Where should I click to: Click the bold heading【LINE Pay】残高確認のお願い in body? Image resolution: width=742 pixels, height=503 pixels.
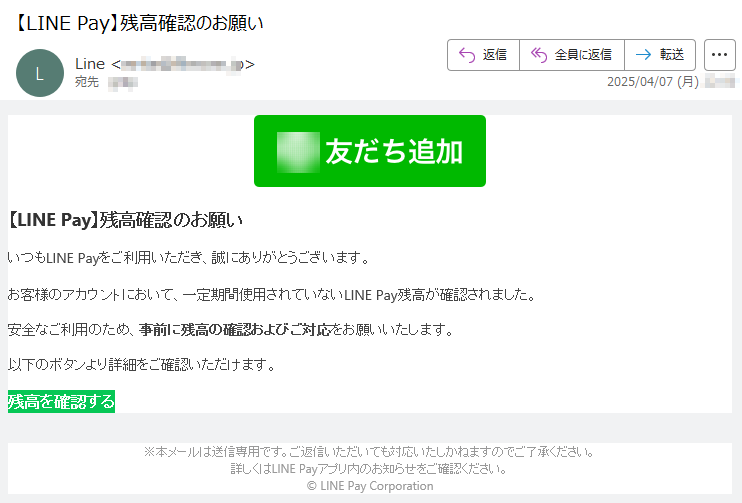tap(124, 220)
